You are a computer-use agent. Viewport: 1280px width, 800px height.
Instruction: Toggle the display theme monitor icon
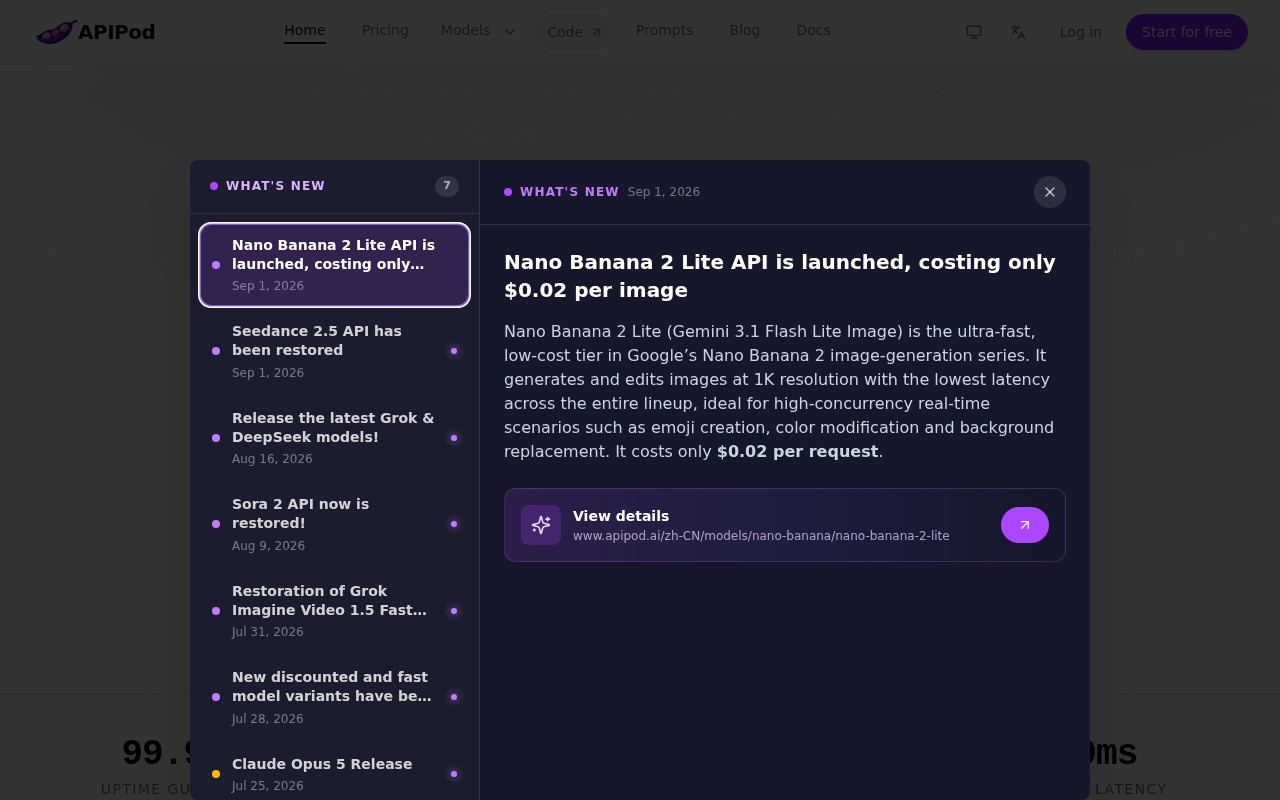974,32
